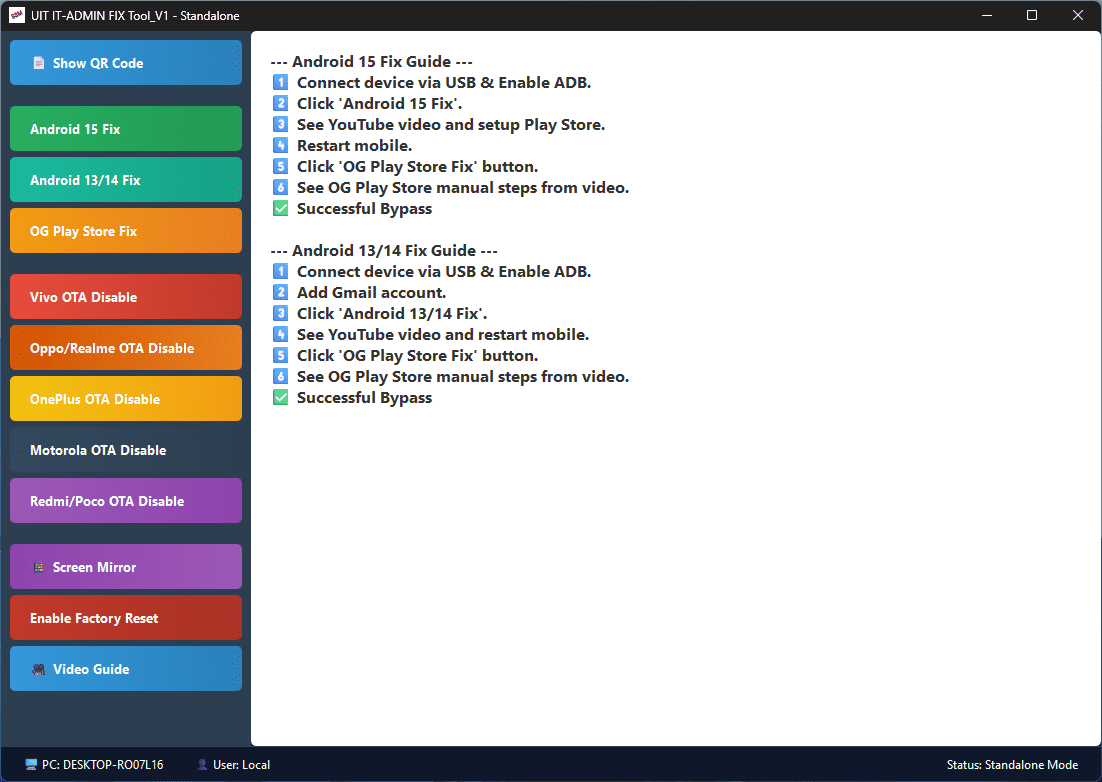Screen dimensions: 1102x782
Task: Click the monitor mirror icon on Screen Mirror
Action: pos(39,567)
